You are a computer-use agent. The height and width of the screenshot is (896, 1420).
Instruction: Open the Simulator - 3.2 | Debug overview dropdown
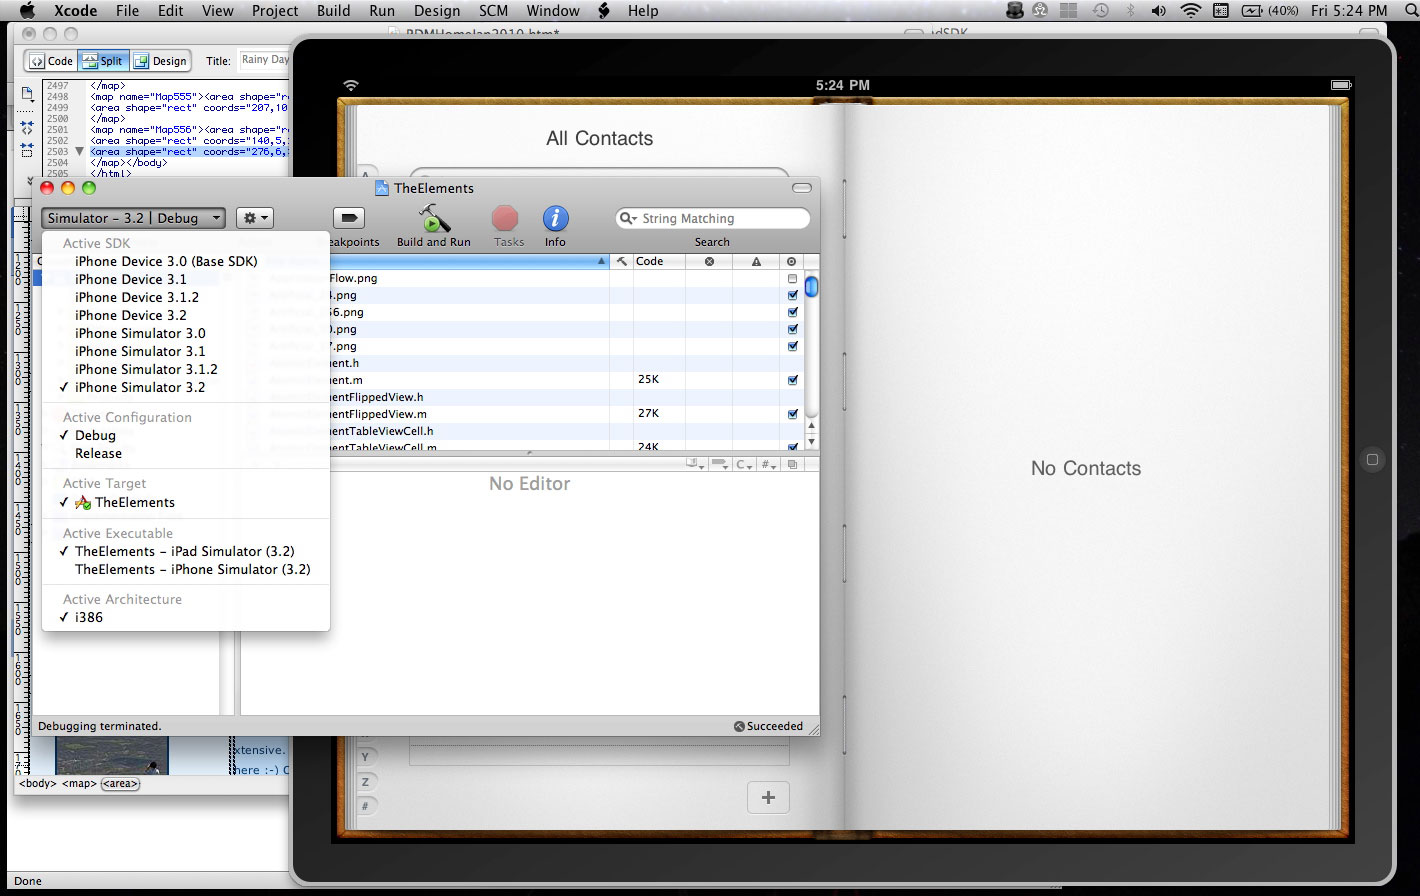tap(134, 218)
